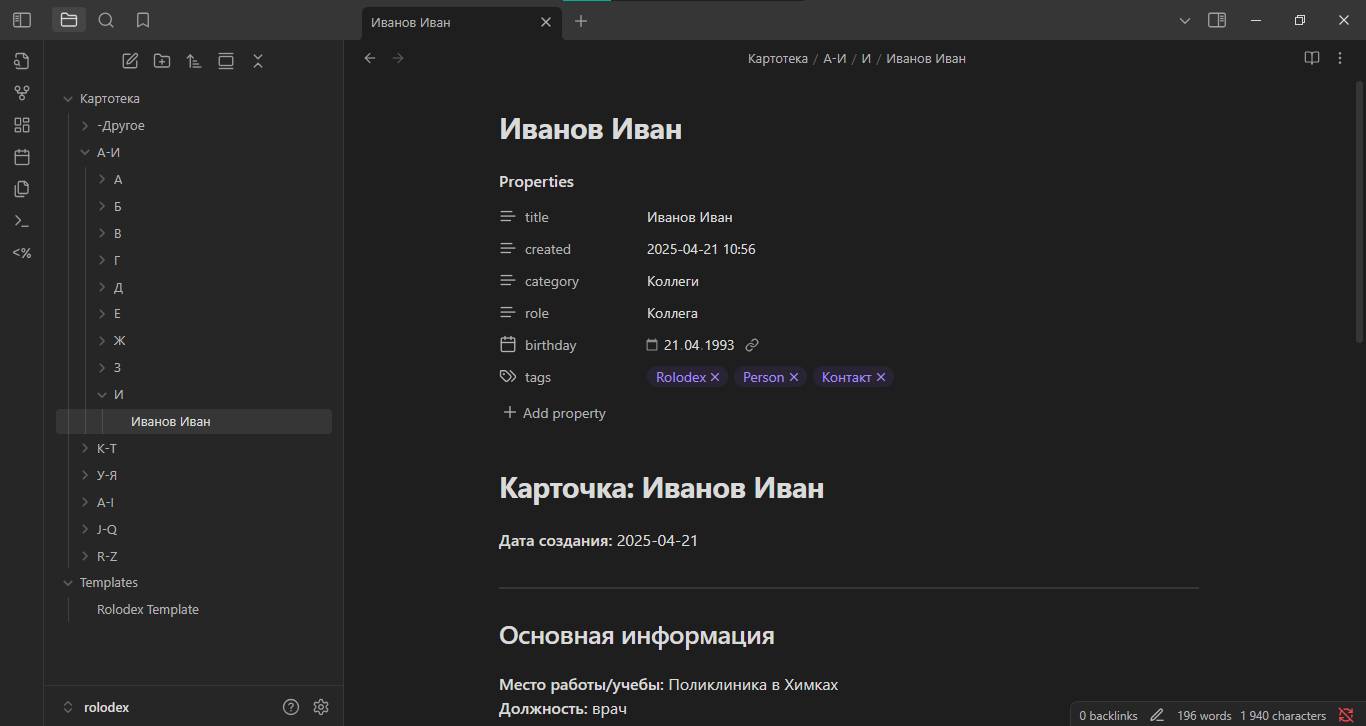The image size is (1366, 726).
Task: Expand the -Другое folder
Action: (85, 126)
